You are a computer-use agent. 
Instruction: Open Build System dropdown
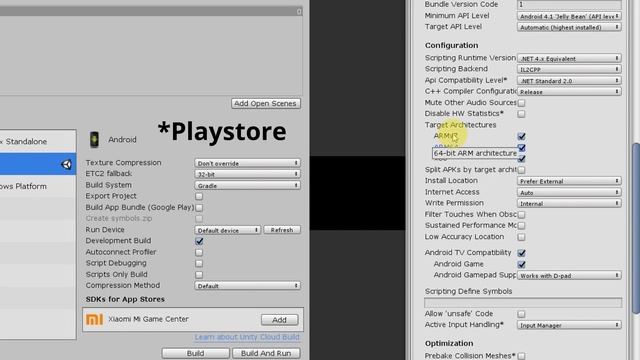tap(247, 185)
